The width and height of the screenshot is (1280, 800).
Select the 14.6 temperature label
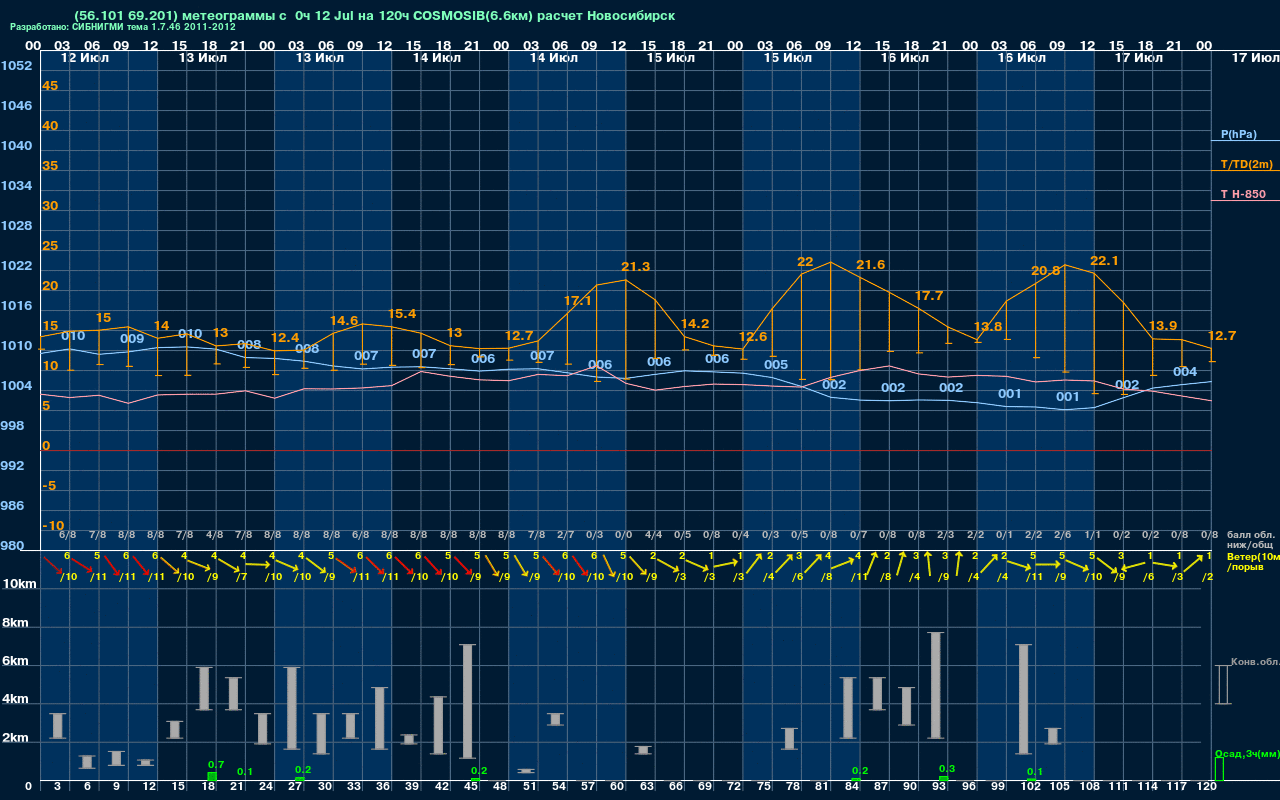344,321
